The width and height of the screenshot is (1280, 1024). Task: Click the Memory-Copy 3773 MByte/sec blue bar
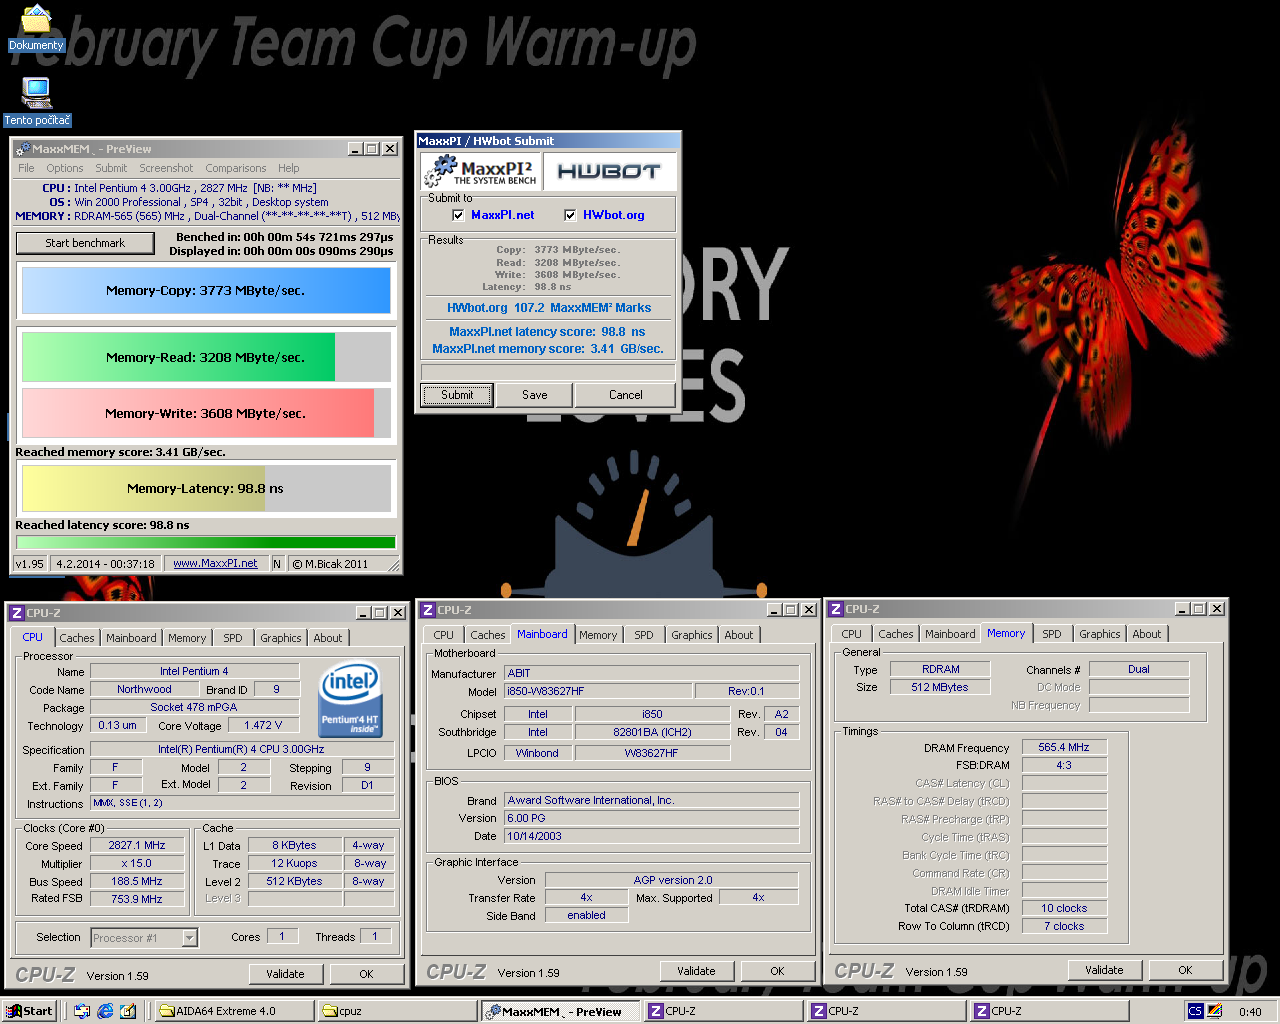point(206,291)
